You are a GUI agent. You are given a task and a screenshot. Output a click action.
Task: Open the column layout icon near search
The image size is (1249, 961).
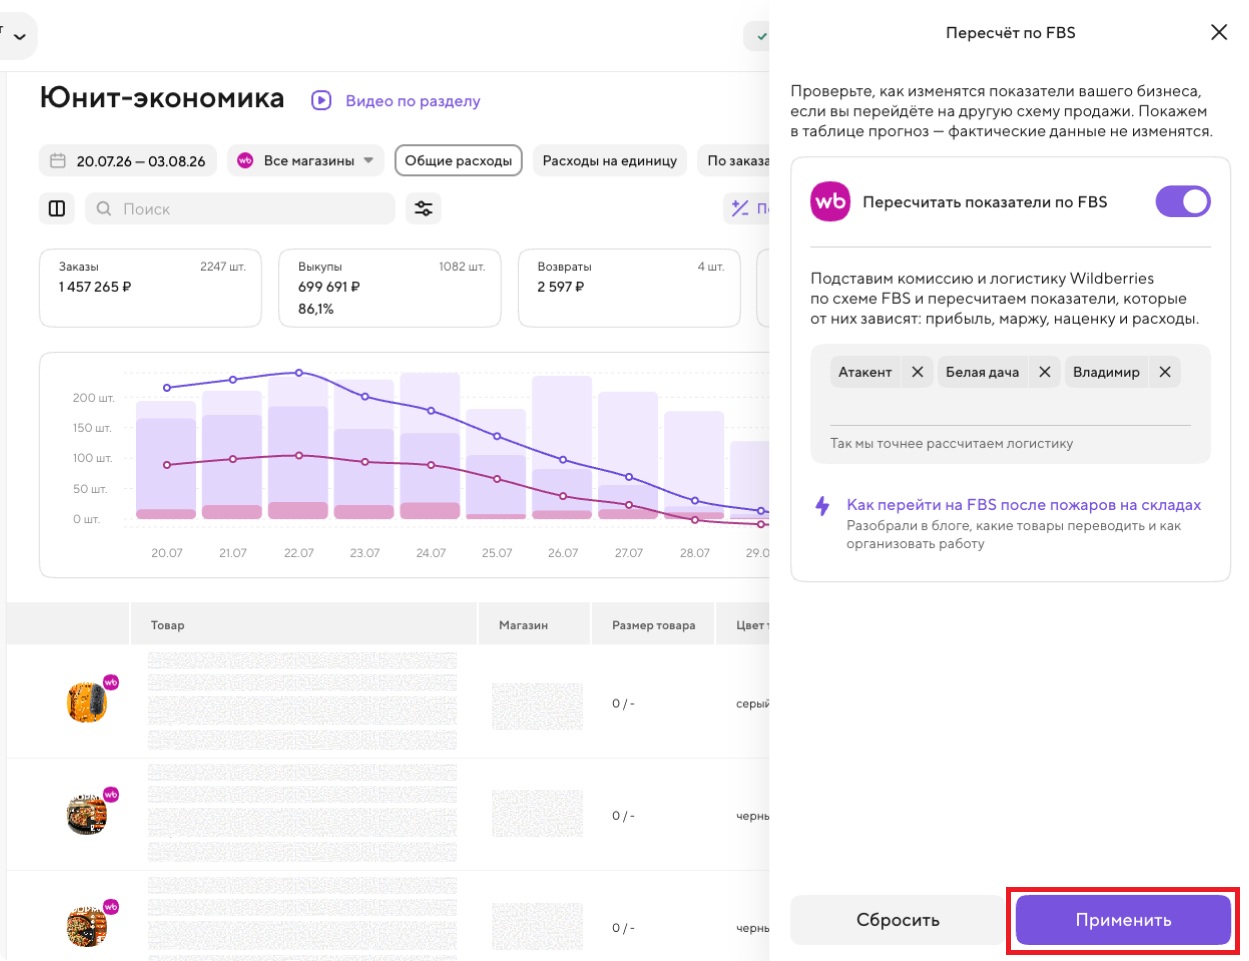pyautogui.click(x=57, y=208)
